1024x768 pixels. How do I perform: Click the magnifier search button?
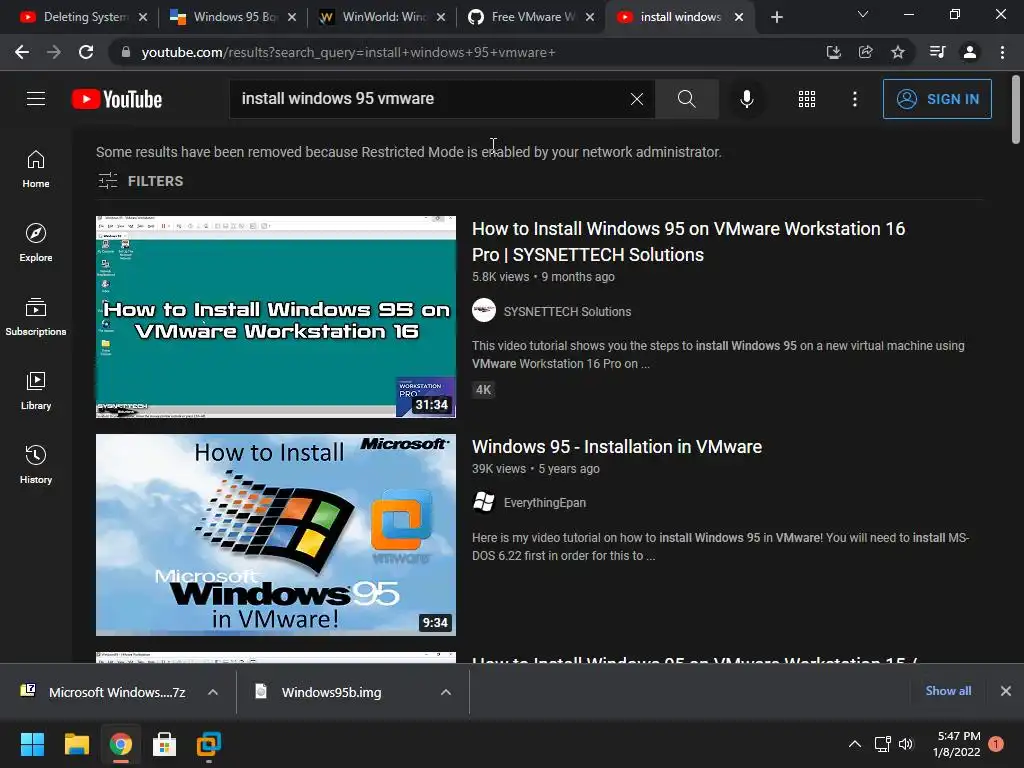coord(686,99)
